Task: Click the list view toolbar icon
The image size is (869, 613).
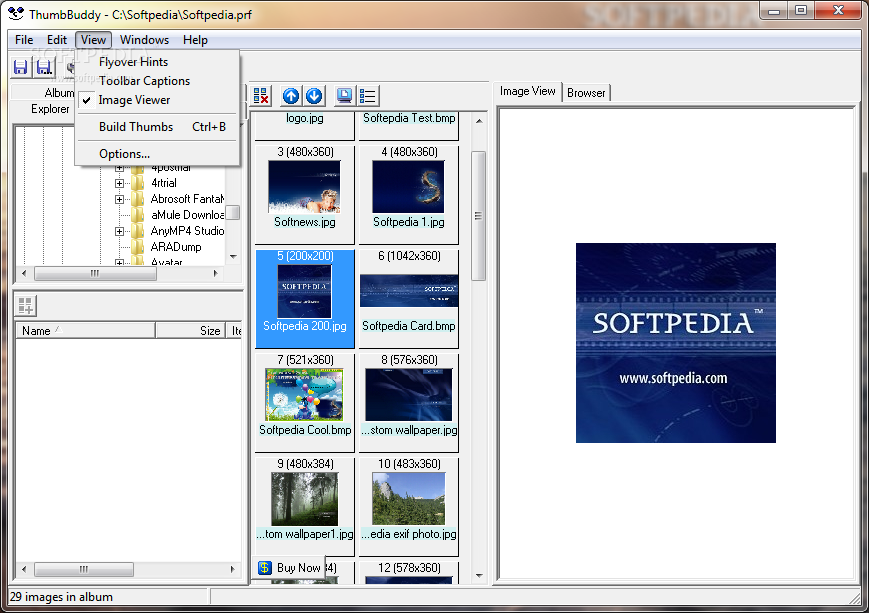Action: (367, 96)
